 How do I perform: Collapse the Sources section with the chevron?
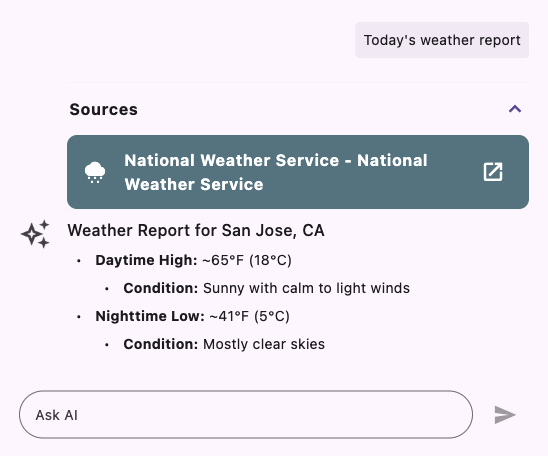coord(515,109)
